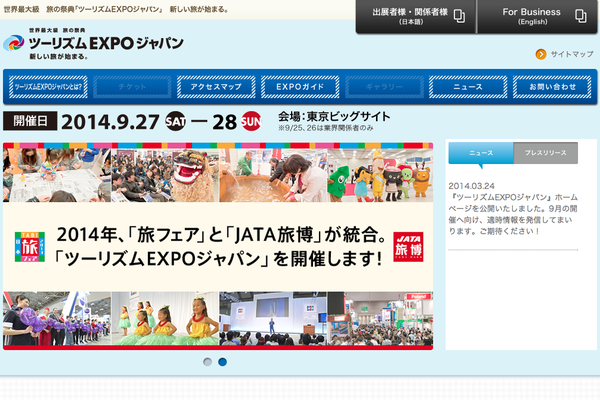The height and width of the screenshot is (400, 600).
Task: Click the children drawing on paper photo
Action: (x=57, y=175)
